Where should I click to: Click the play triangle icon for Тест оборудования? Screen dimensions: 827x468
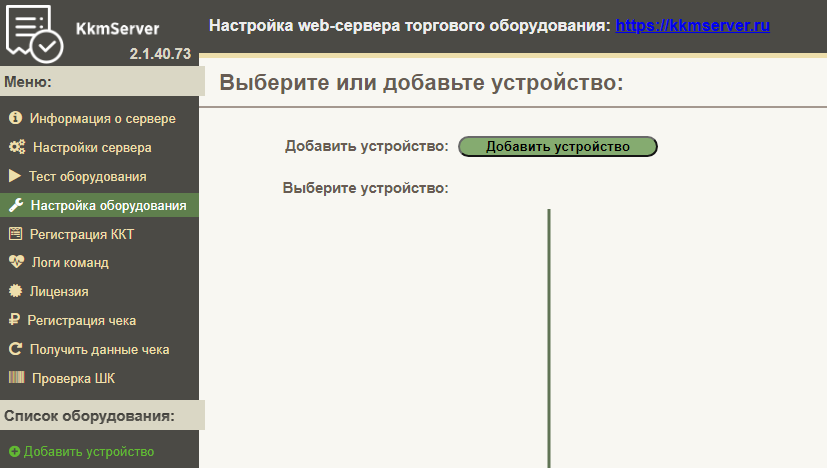15,176
